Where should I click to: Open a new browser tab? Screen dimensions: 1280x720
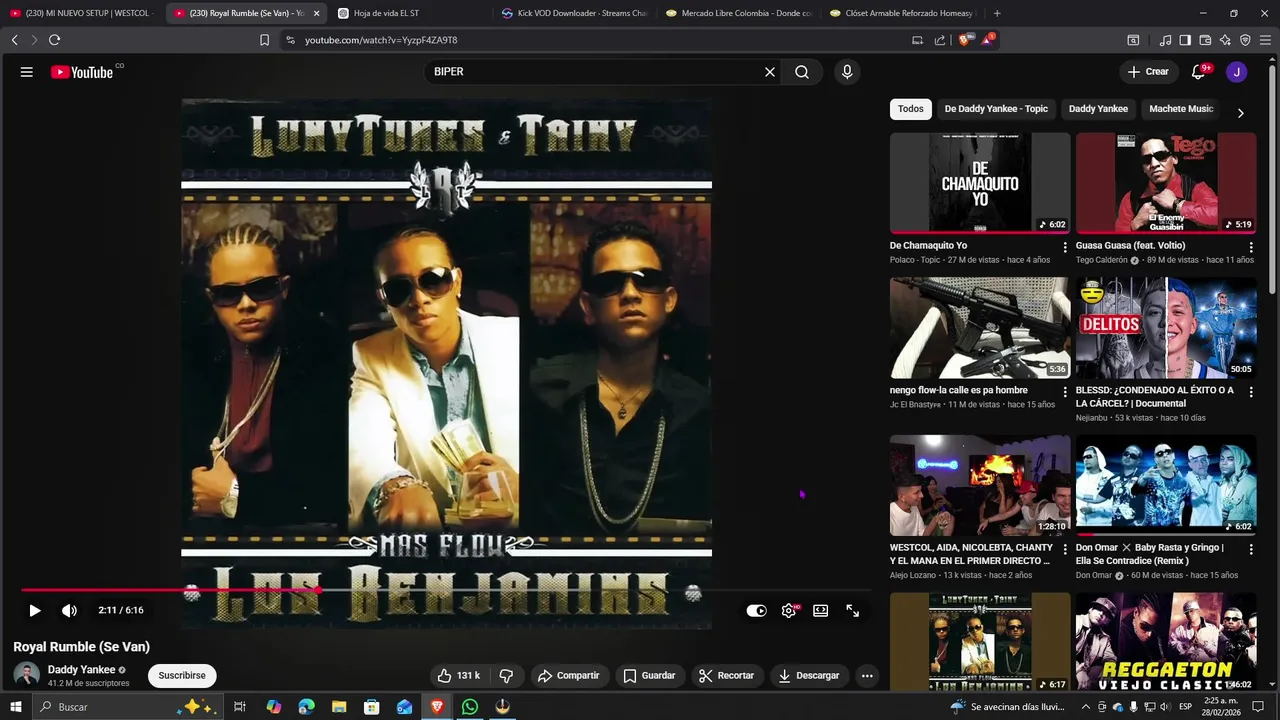click(x=997, y=13)
